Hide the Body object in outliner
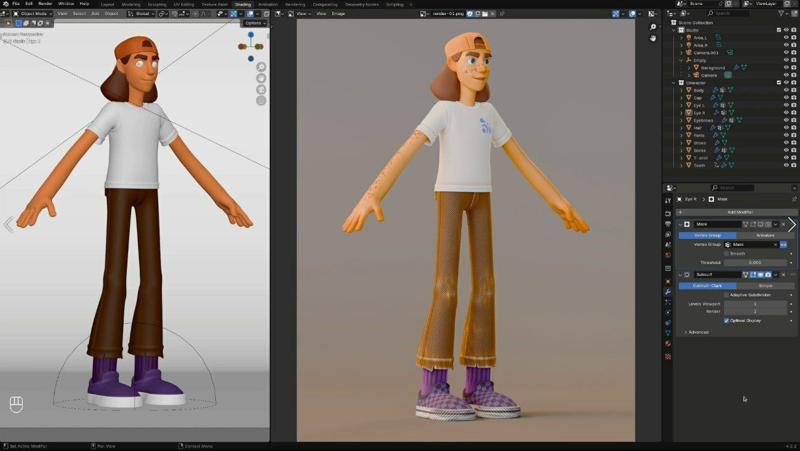Screen dimensions: 800x451 [785, 90]
